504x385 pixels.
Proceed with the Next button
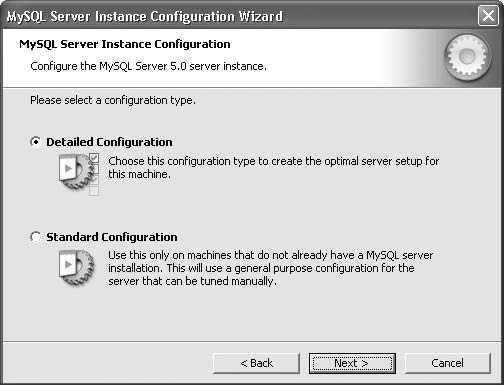click(x=352, y=363)
